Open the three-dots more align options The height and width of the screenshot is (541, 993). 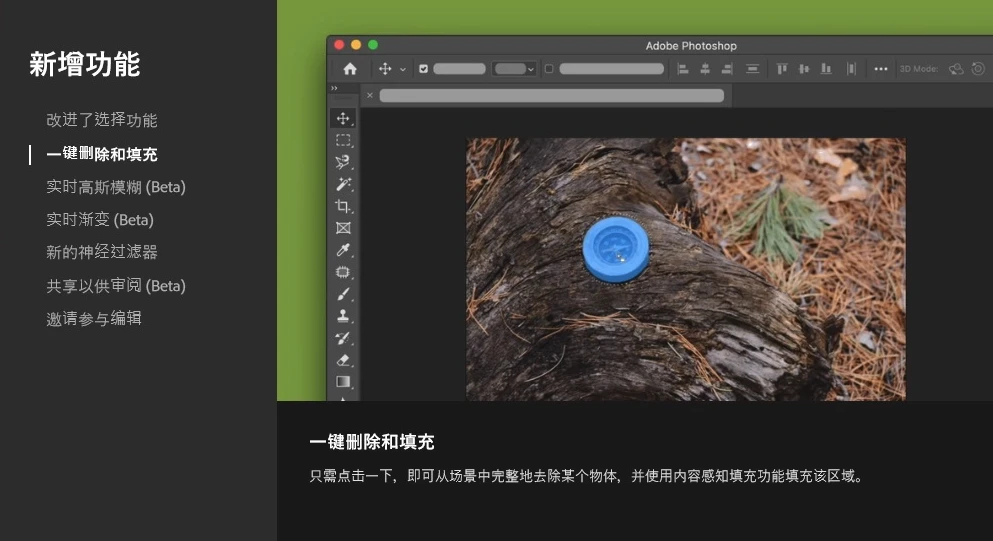[x=881, y=68]
